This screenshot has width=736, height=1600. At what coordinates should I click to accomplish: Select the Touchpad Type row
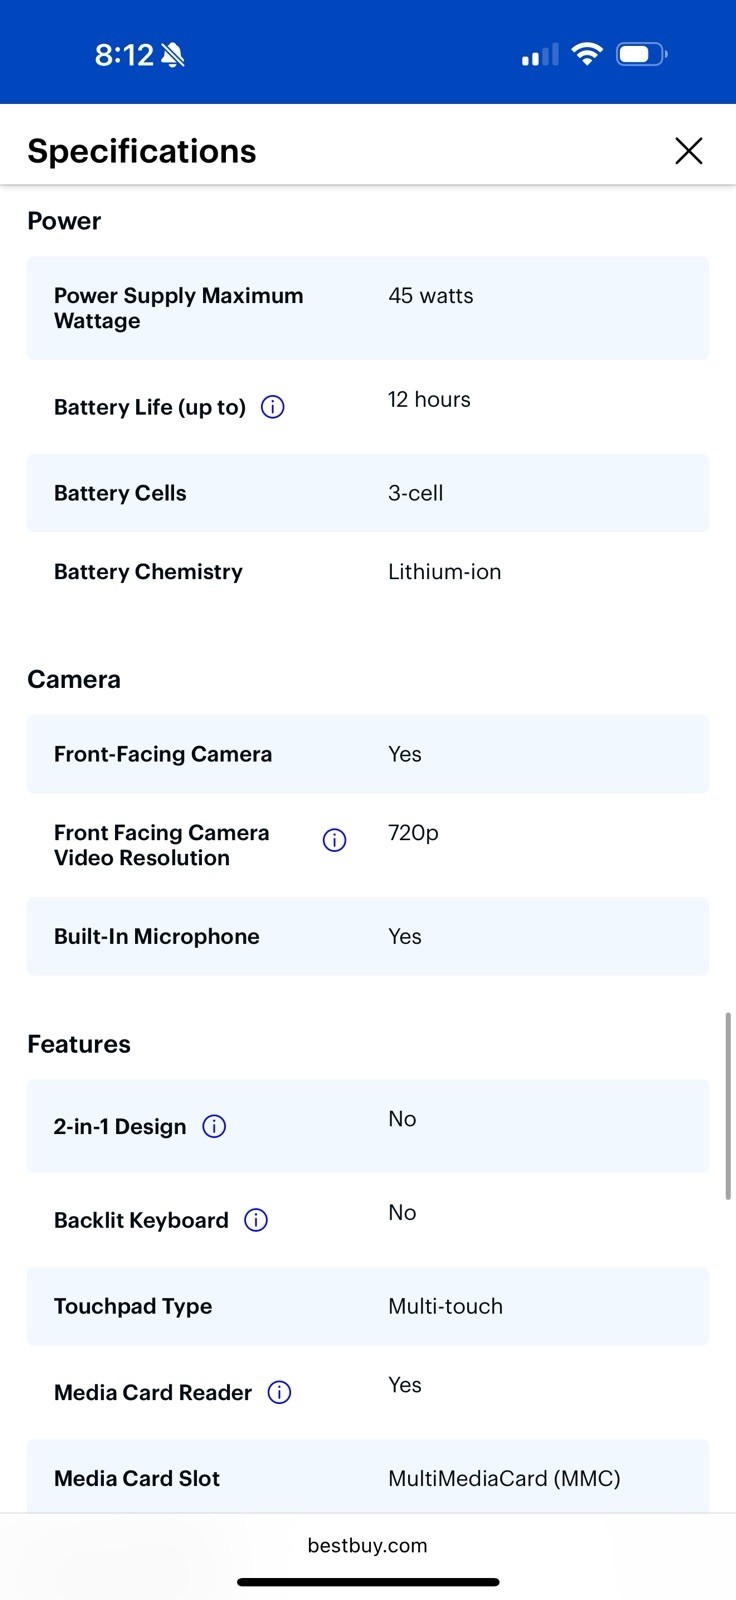pos(368,1306)
